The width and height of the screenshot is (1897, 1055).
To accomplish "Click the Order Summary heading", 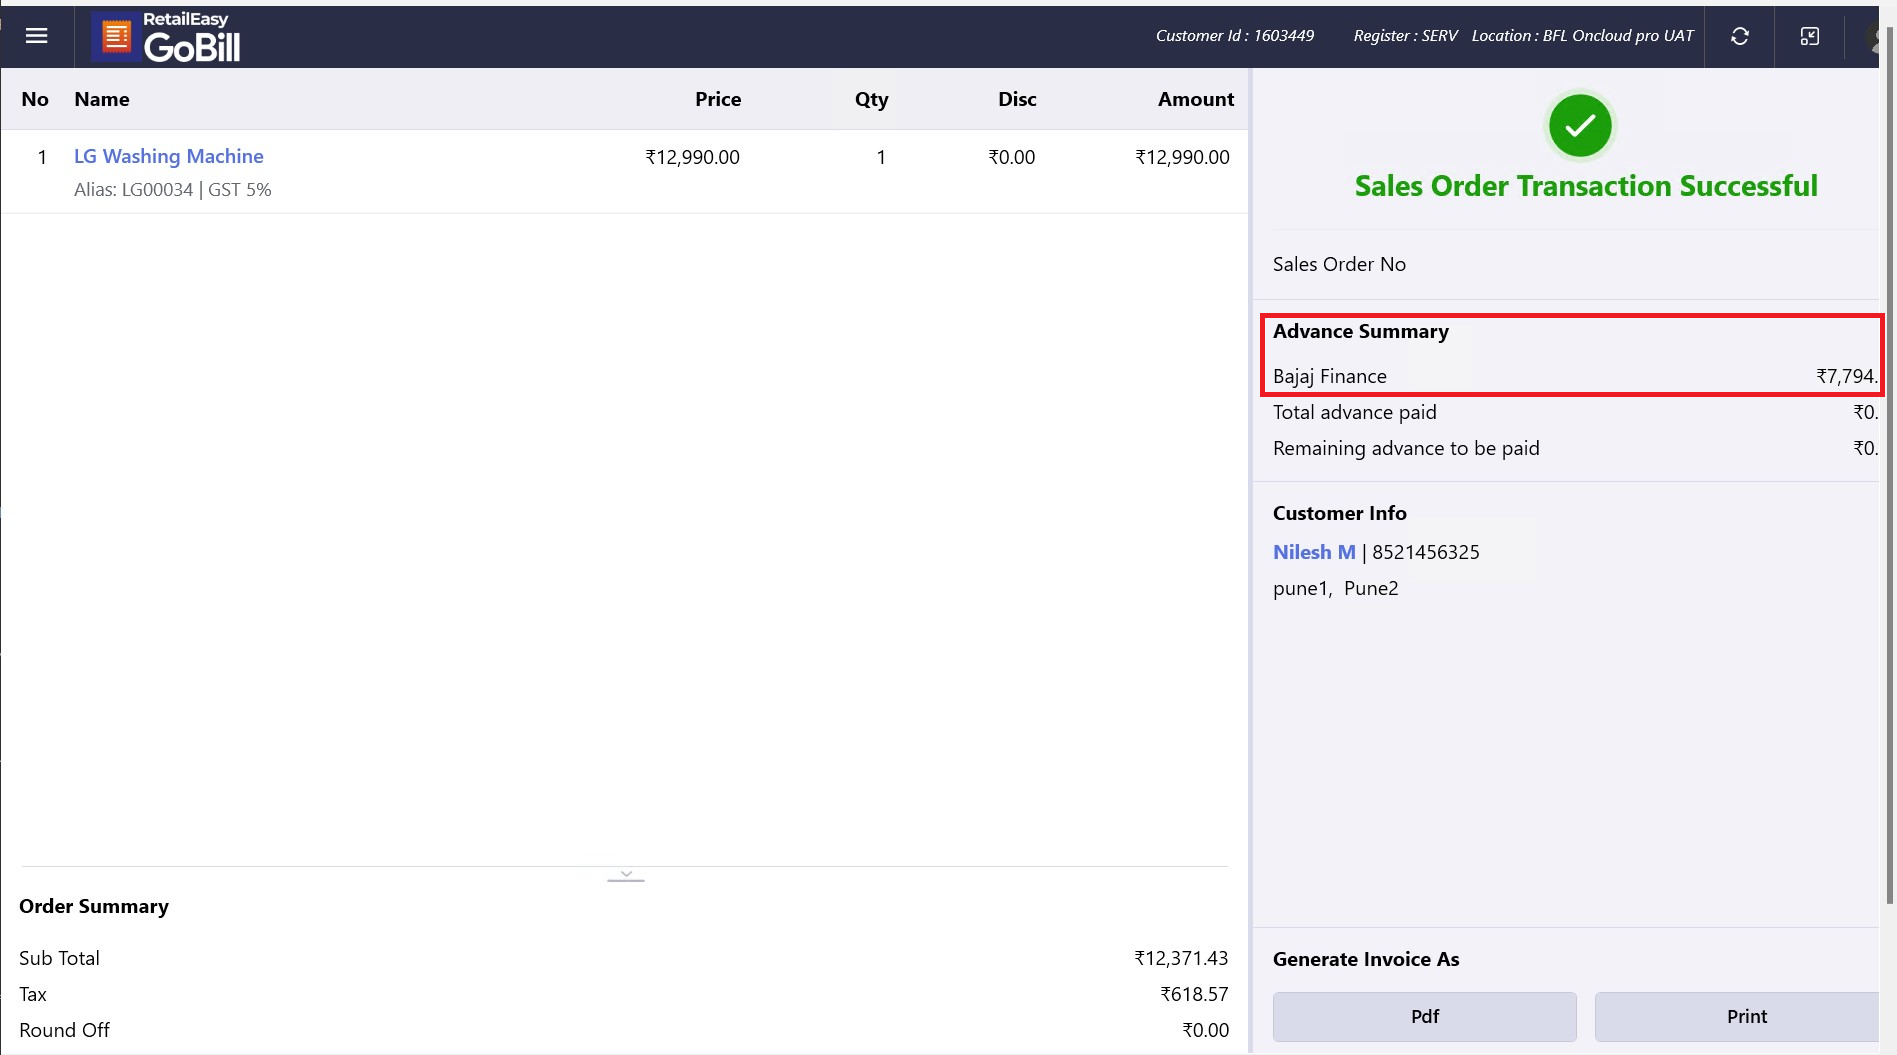I will (x=94, y=906).
